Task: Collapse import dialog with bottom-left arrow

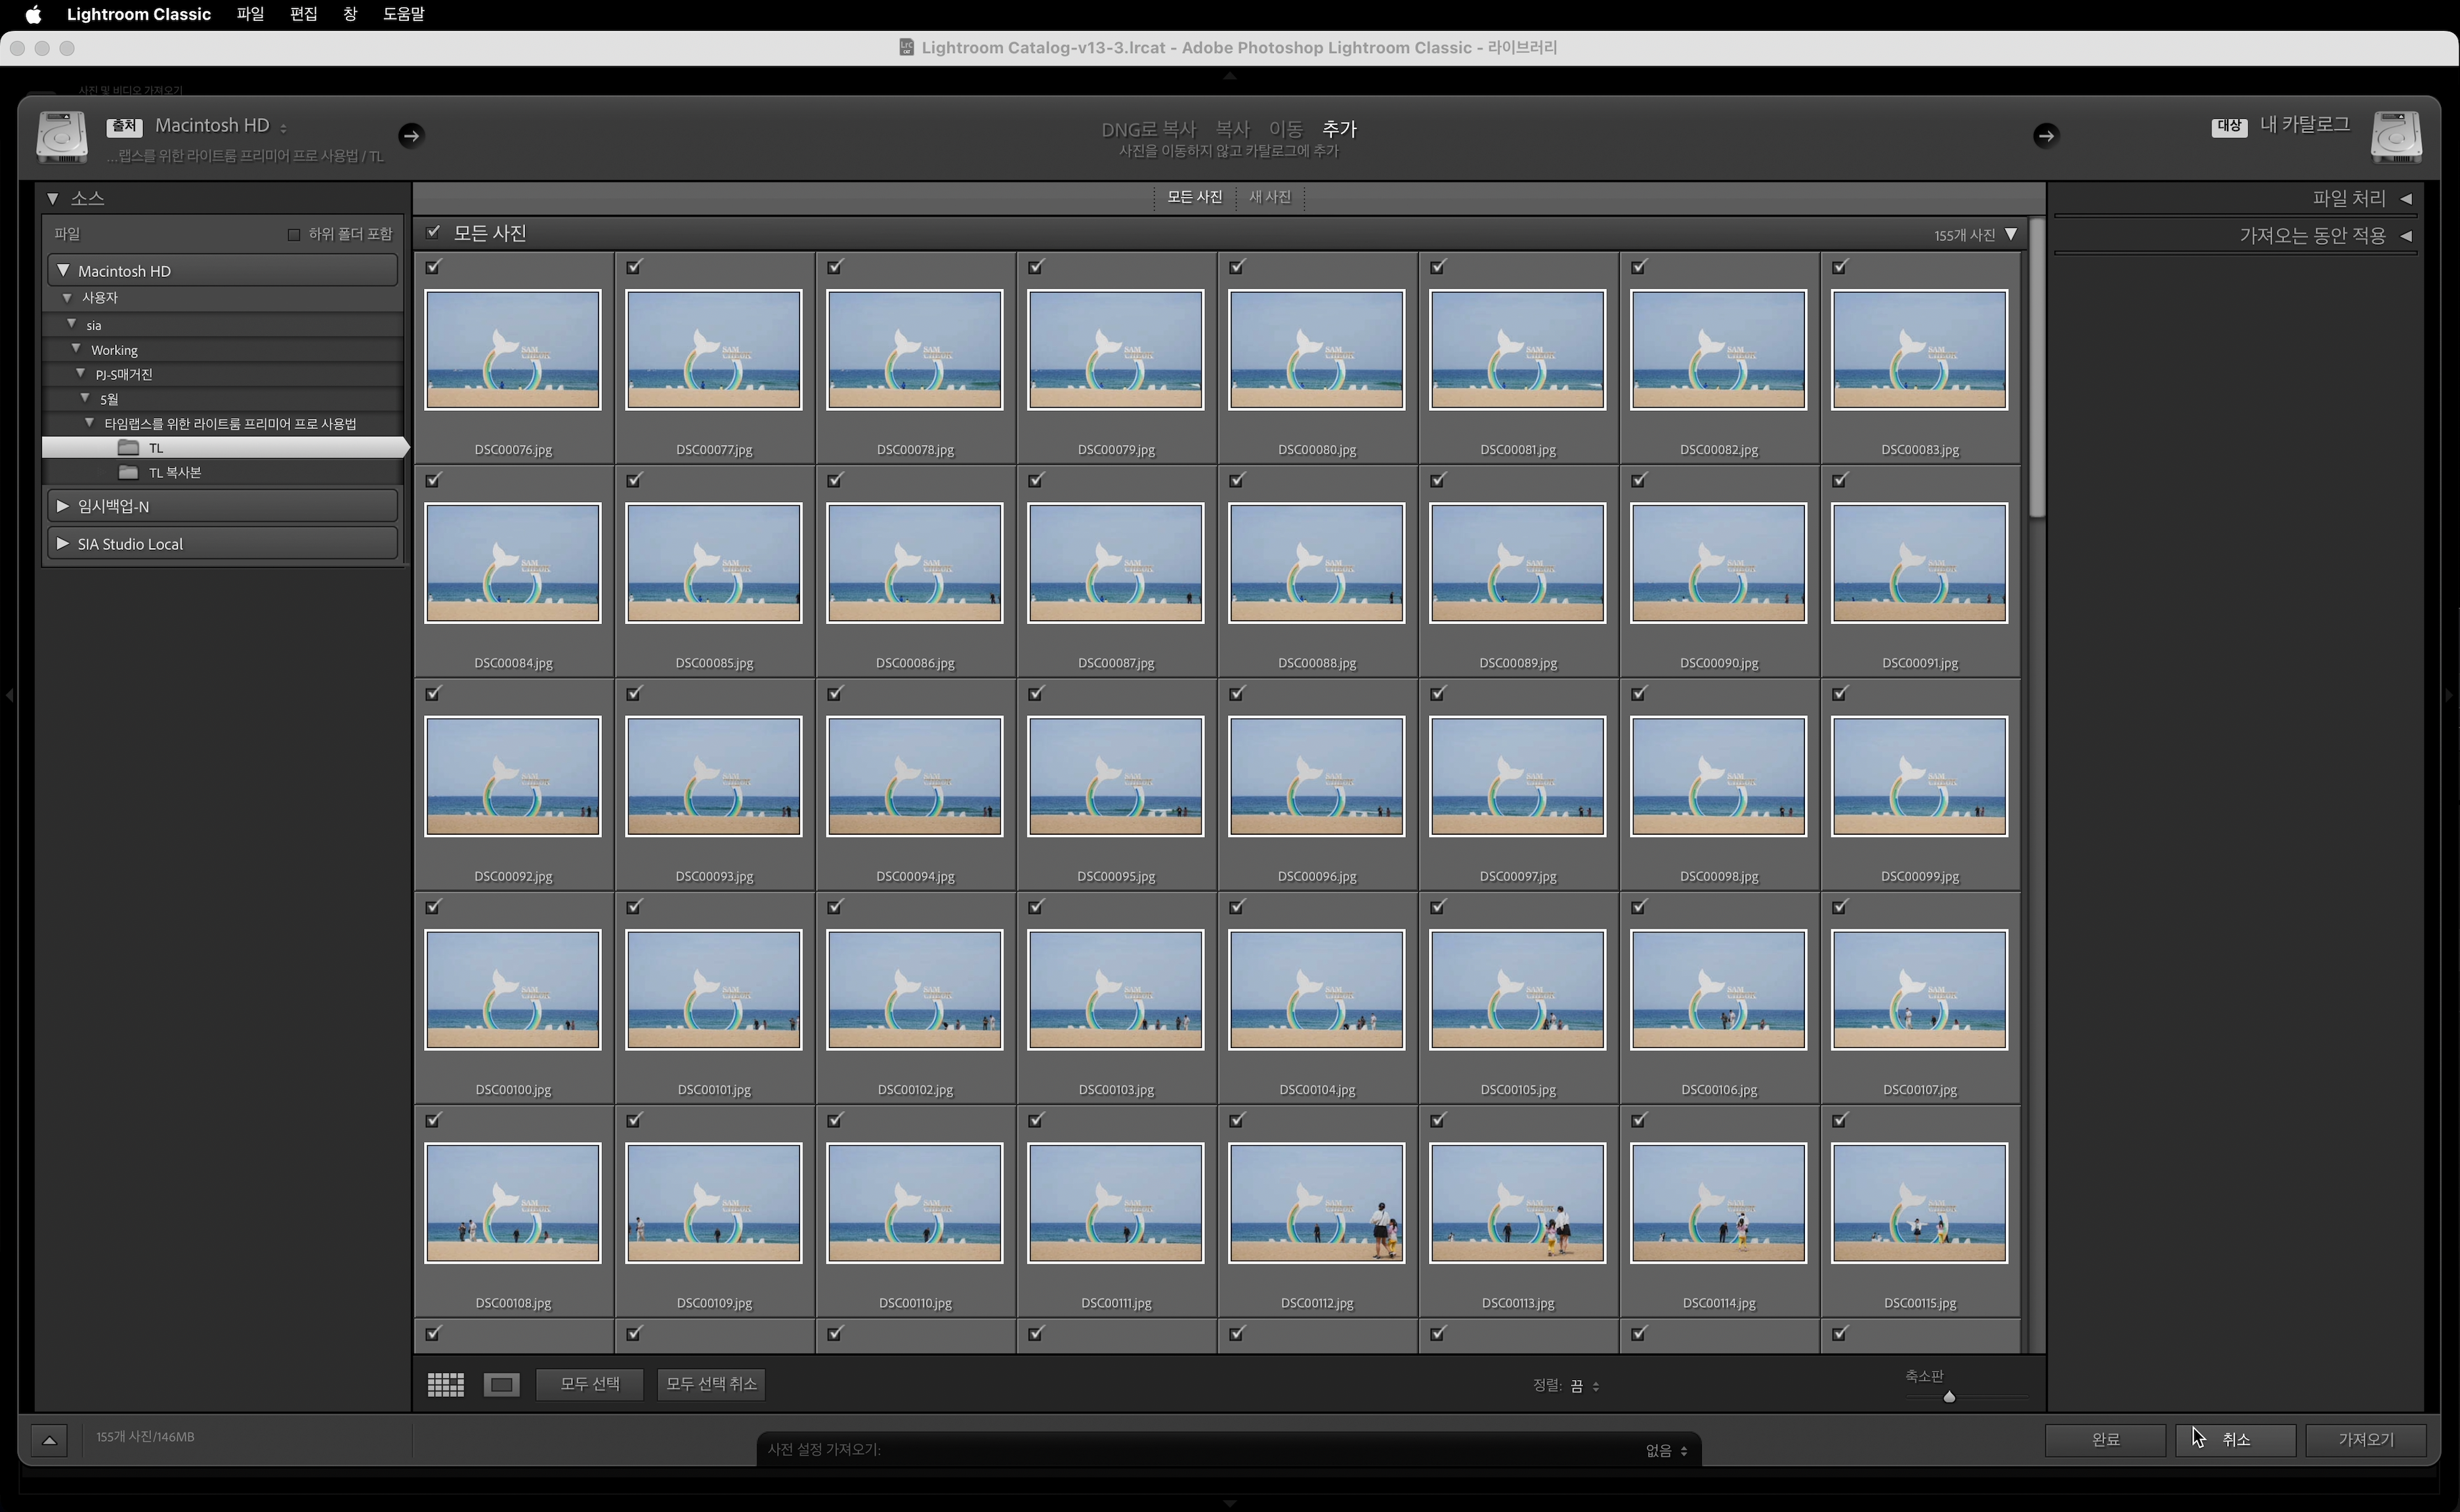Action: coord(49,1439)
